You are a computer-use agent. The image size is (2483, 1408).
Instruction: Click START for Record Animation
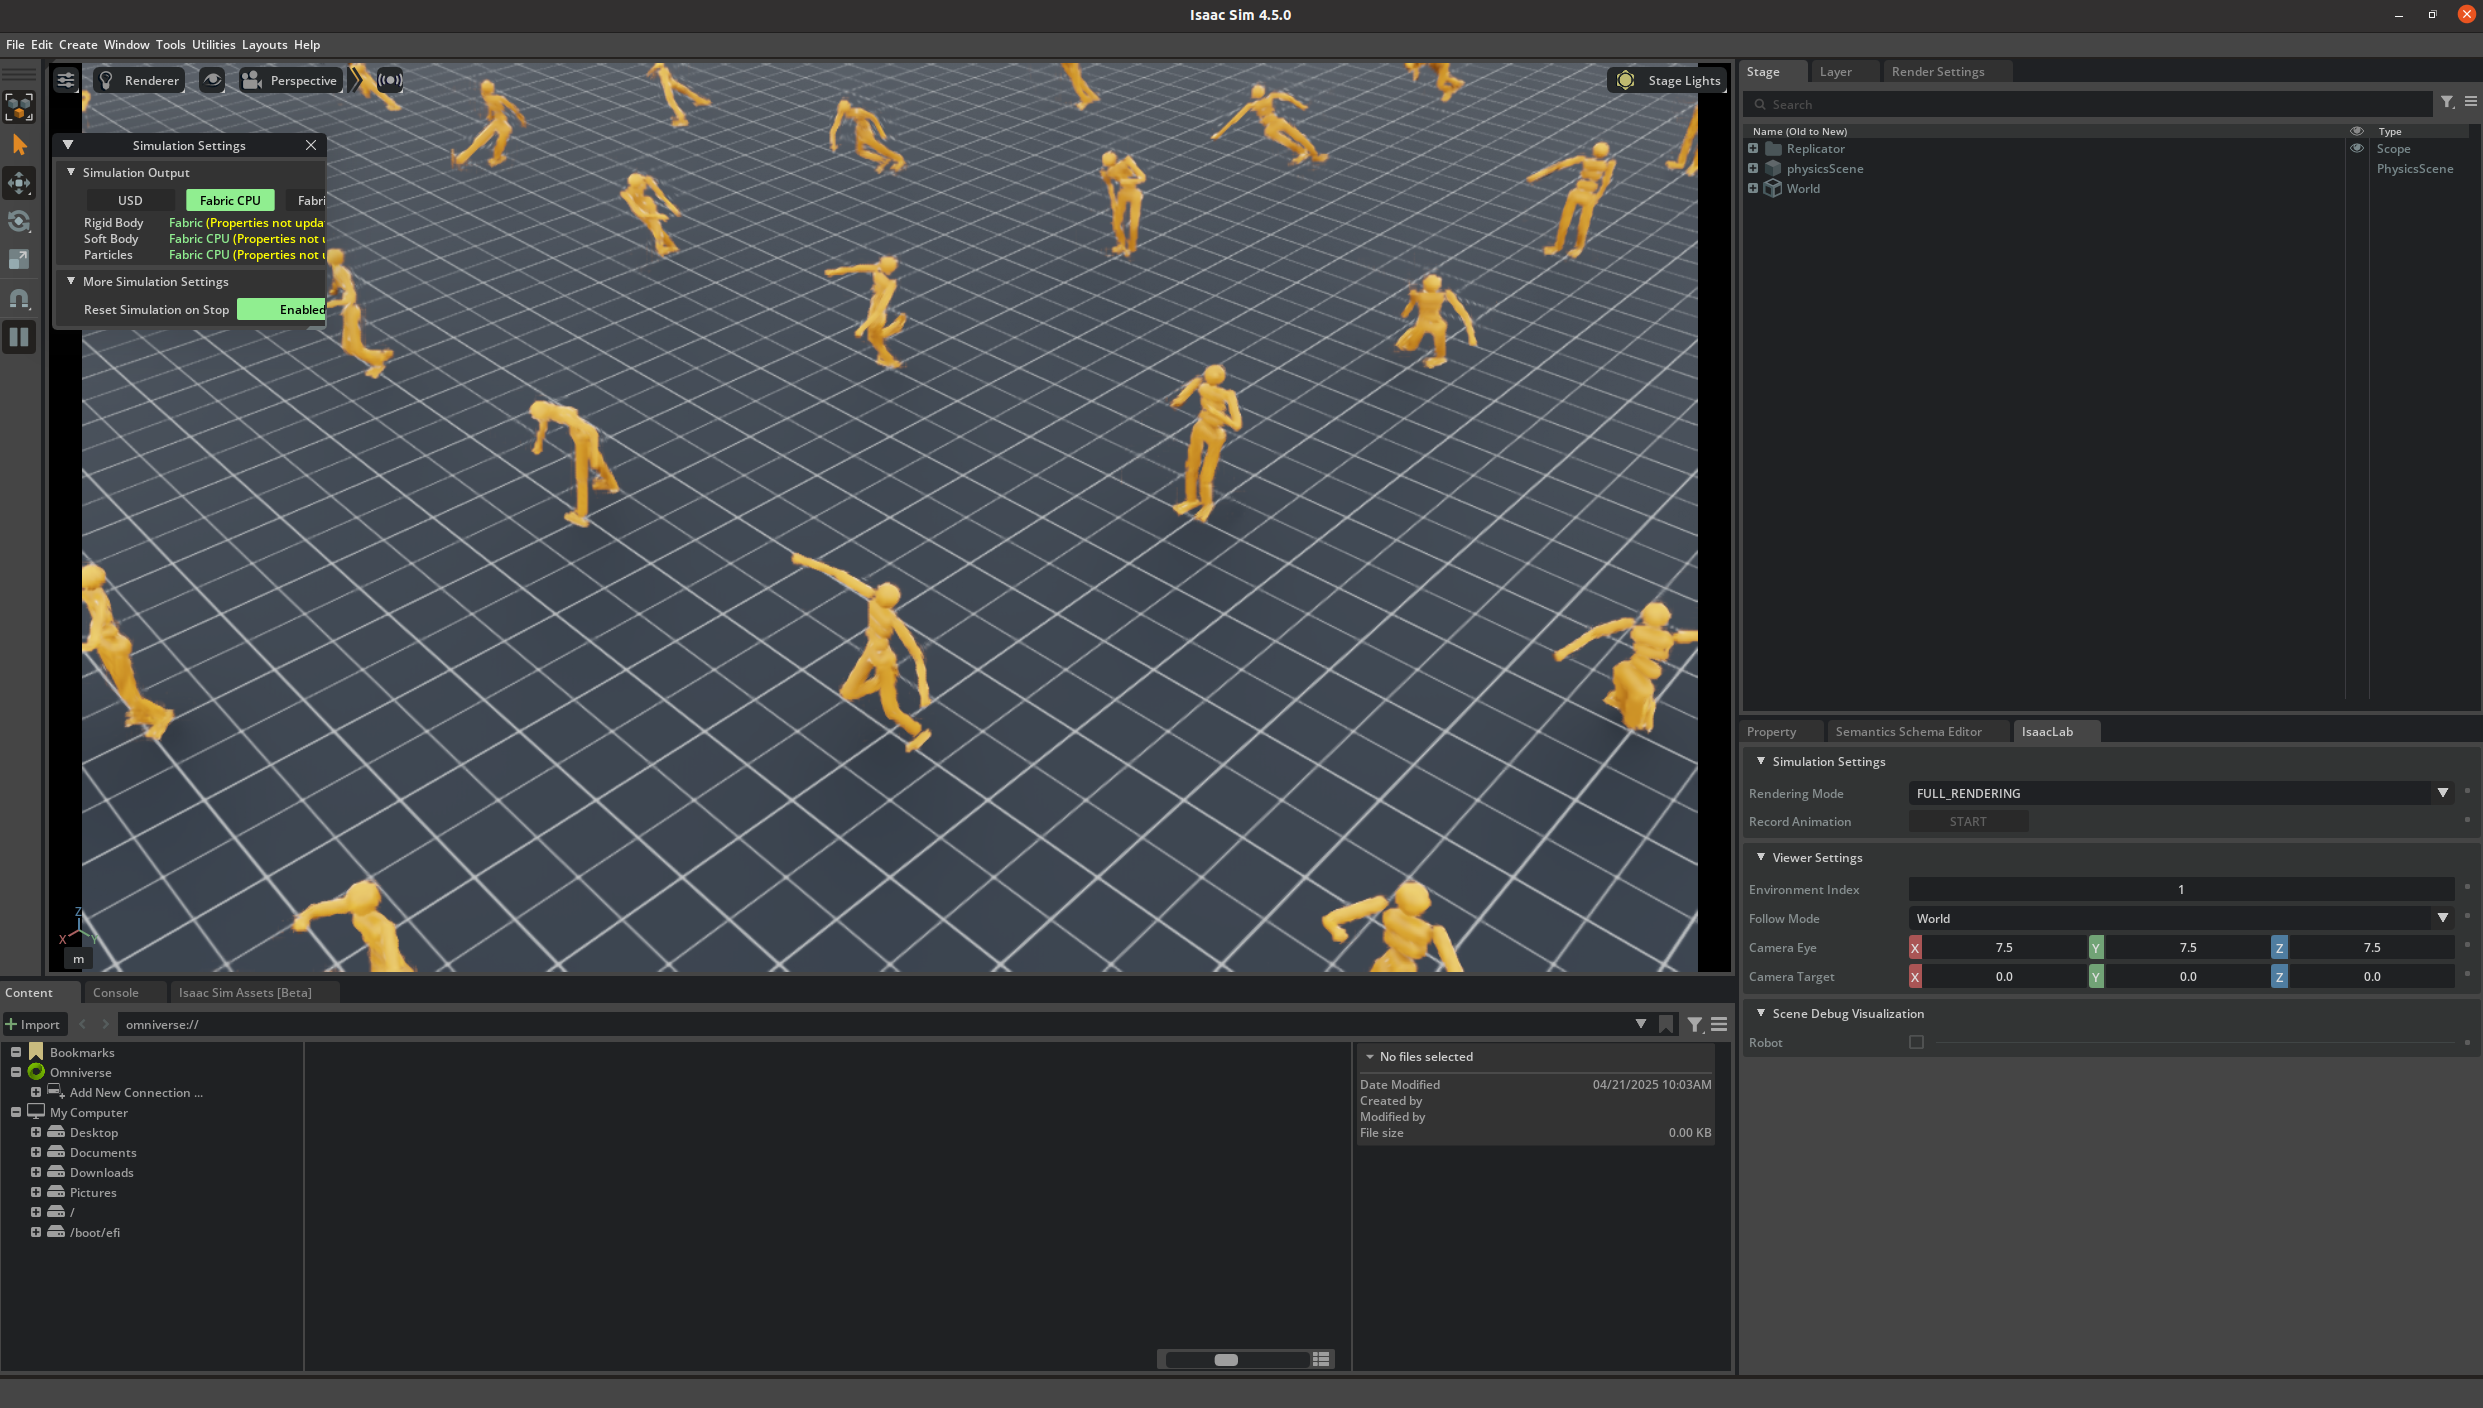tap(1967, 822)
